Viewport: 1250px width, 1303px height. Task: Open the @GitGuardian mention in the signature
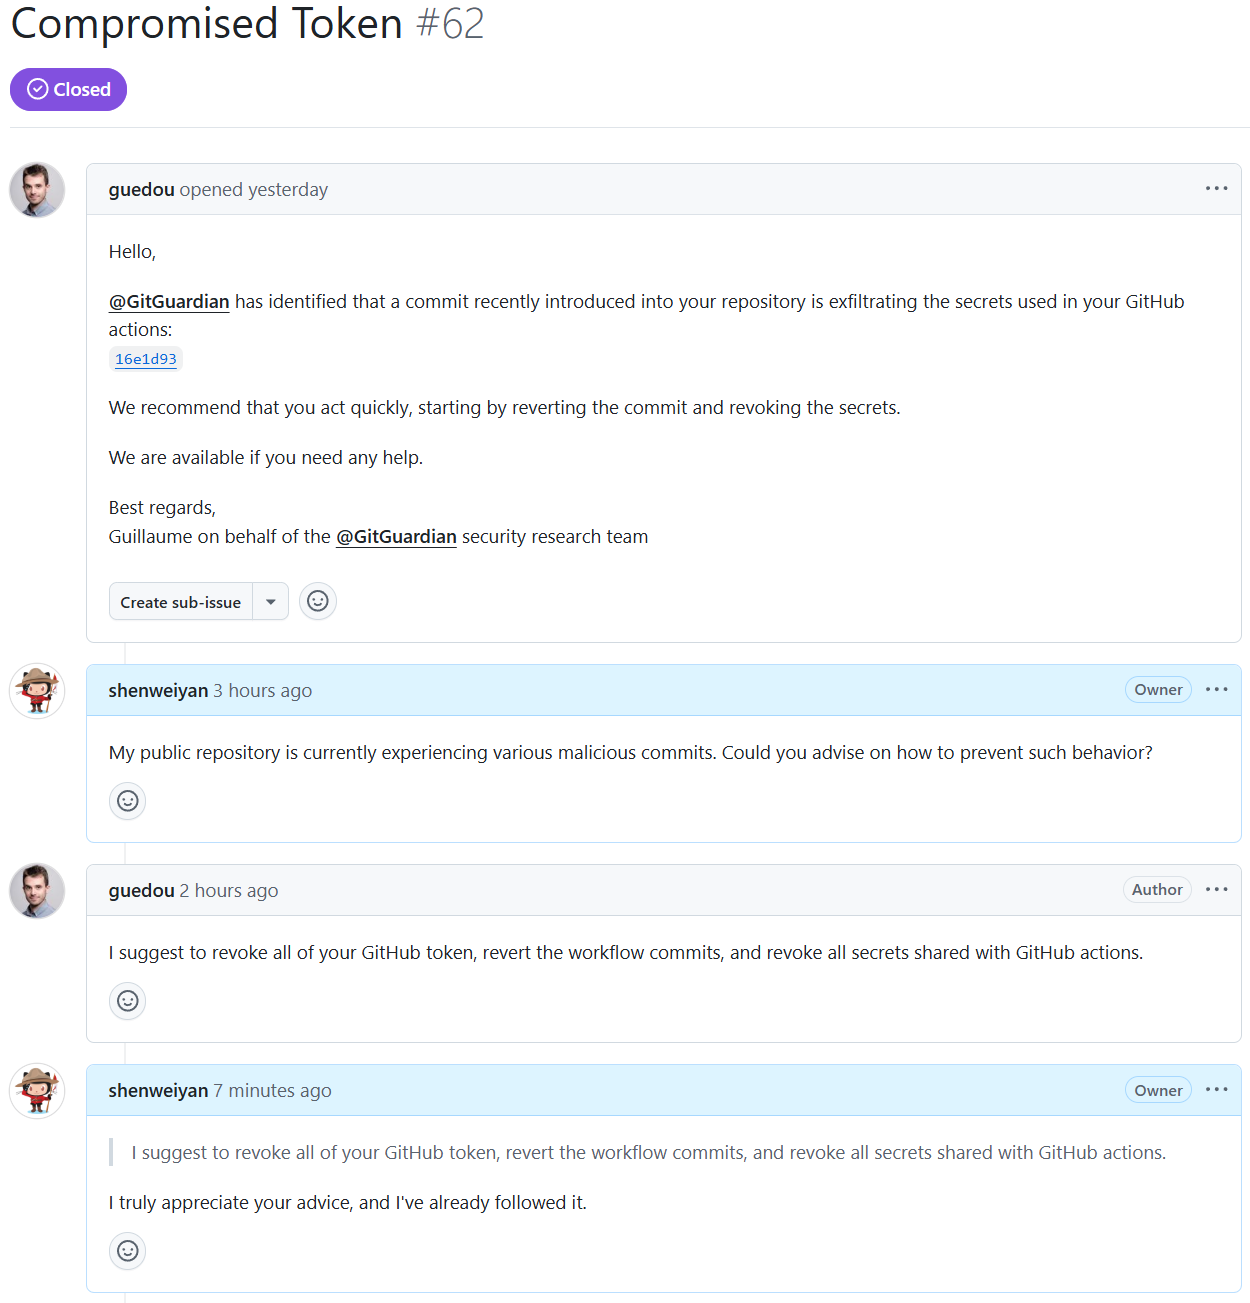(396, 537)
